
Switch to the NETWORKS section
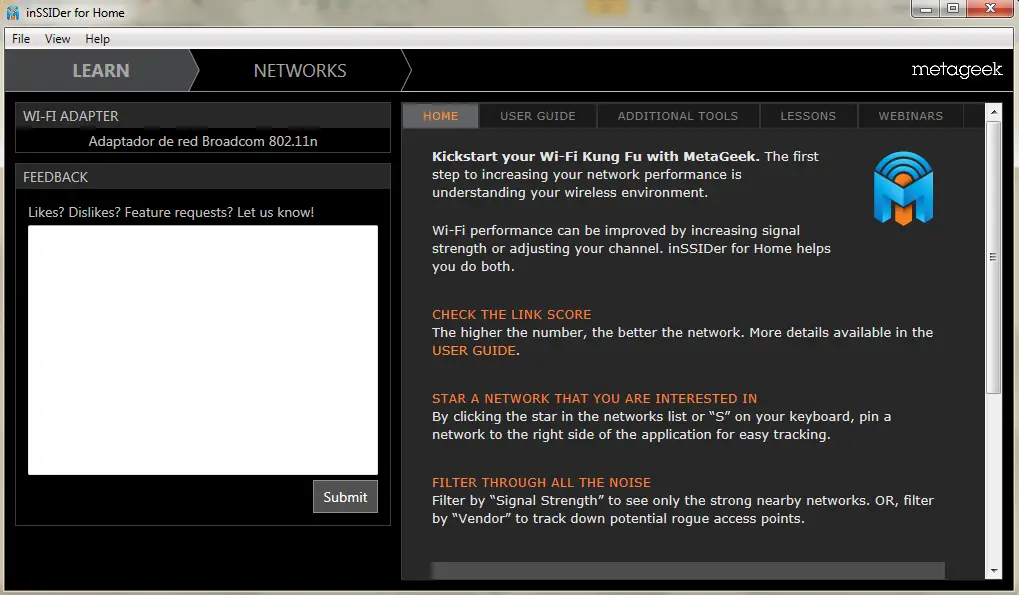tap(300, 70)
